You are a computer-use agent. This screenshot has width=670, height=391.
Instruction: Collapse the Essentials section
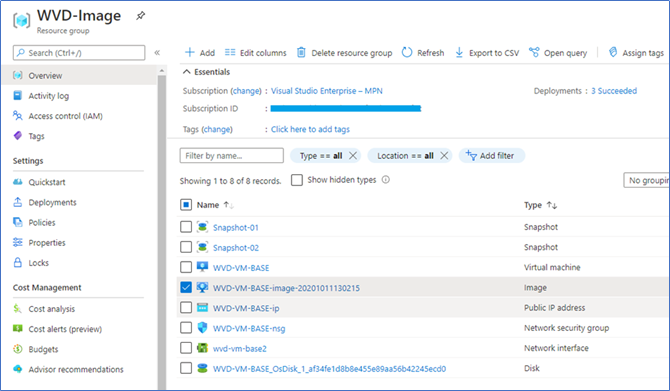click(x=186, y=72)
